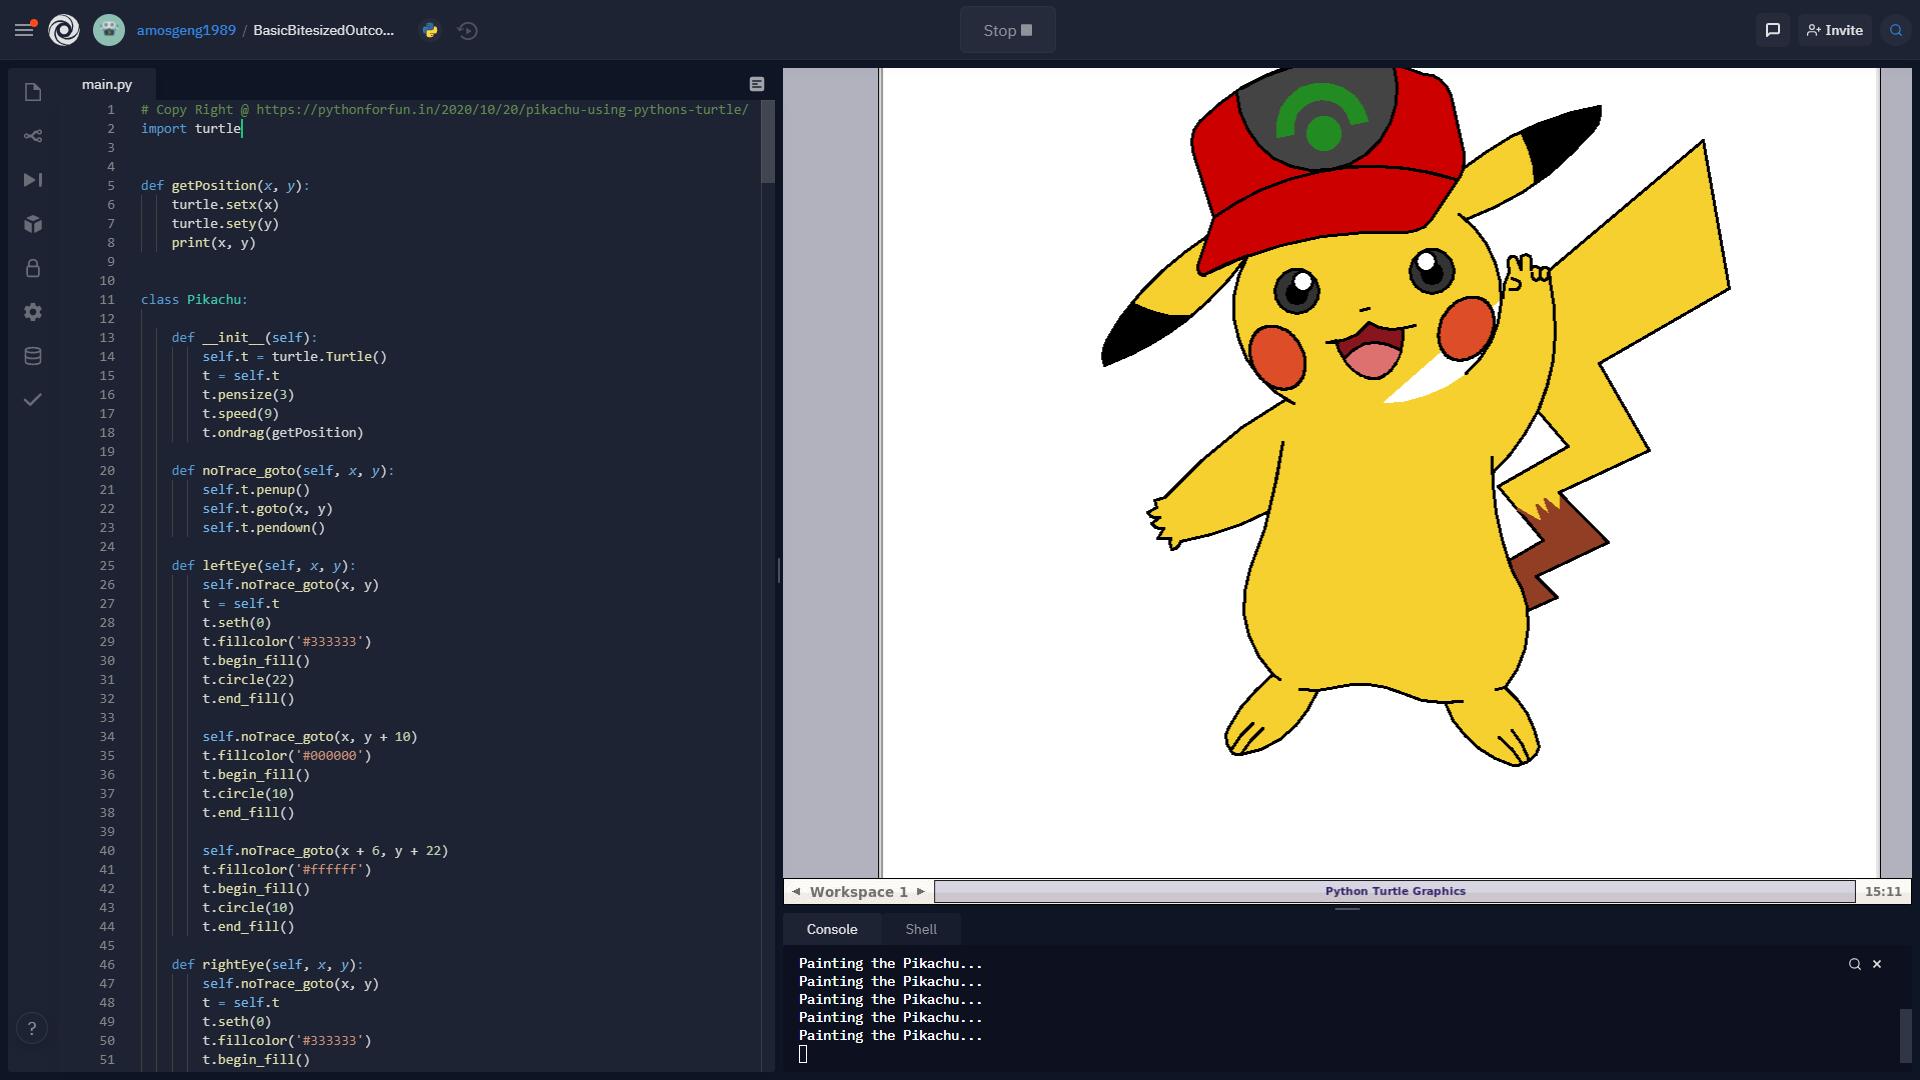Click the line 't.speed(9)'
1920x1080 pixels.
tap(240, 414)
